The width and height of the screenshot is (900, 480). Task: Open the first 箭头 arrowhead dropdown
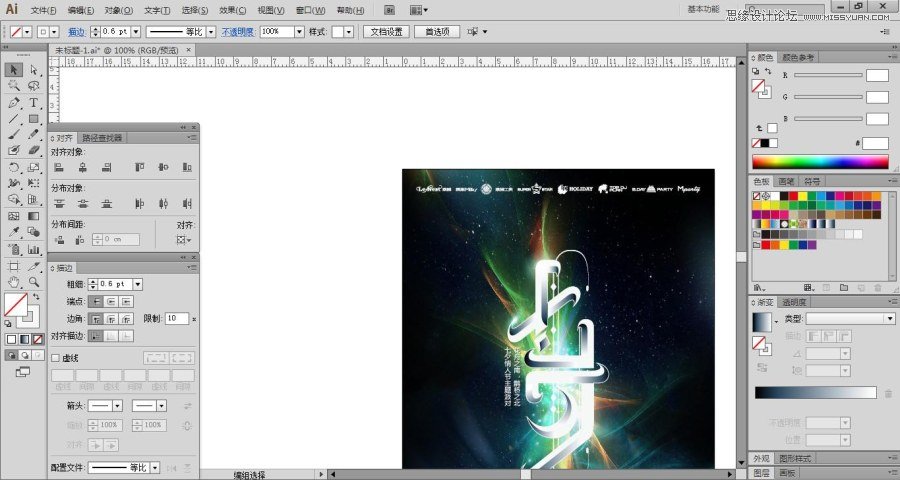click(117, 406)
